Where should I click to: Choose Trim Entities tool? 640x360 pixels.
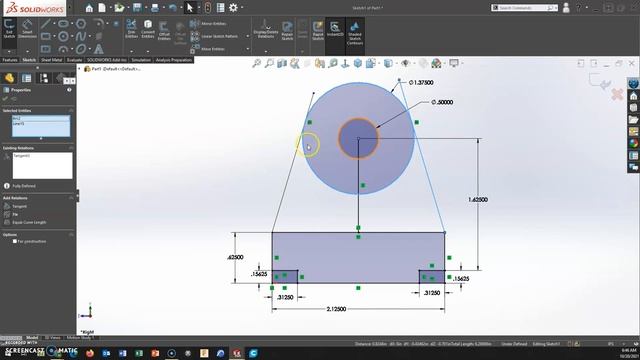point(131,29)
